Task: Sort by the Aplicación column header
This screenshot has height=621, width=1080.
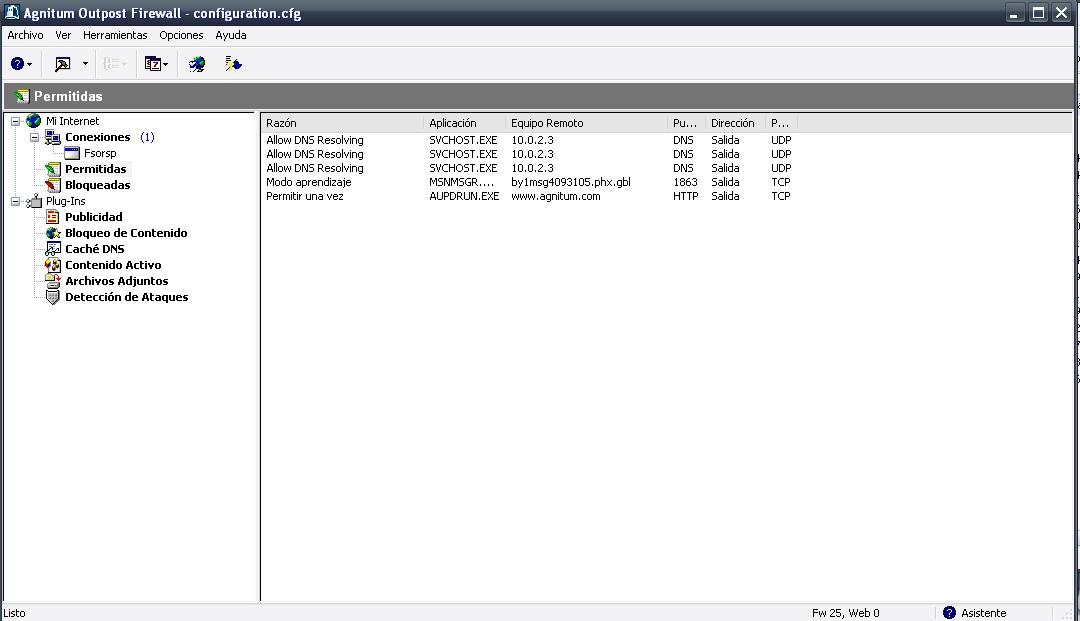Action: (465, 123)
